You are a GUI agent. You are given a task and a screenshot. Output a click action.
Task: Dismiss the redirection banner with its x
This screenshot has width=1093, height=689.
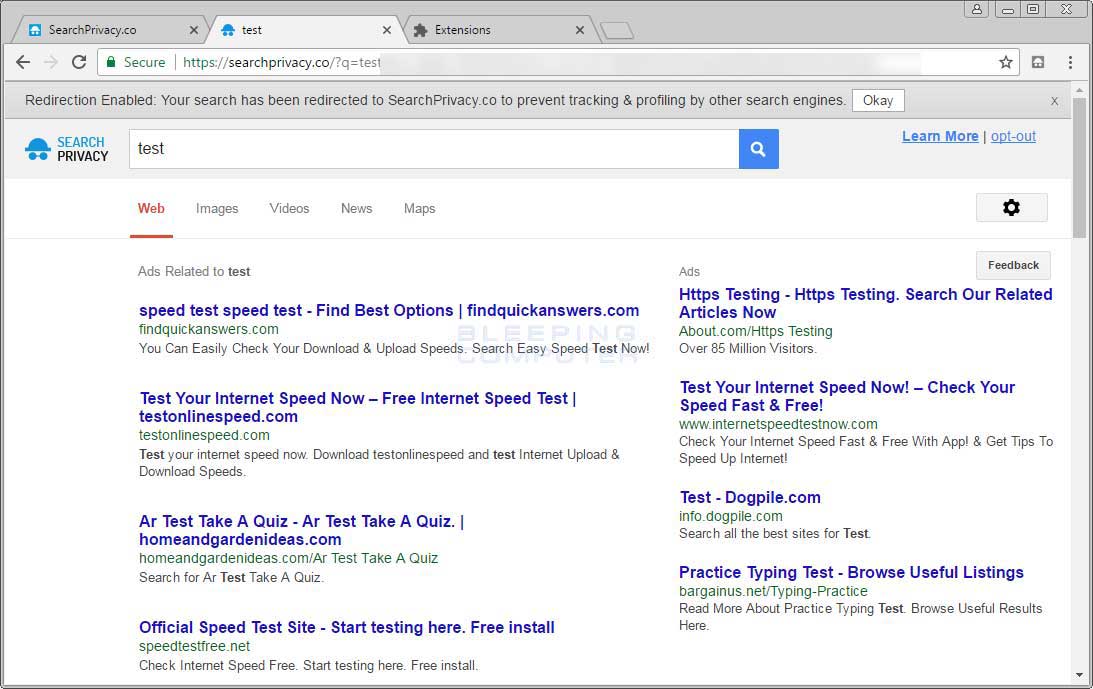point(1054,100)
